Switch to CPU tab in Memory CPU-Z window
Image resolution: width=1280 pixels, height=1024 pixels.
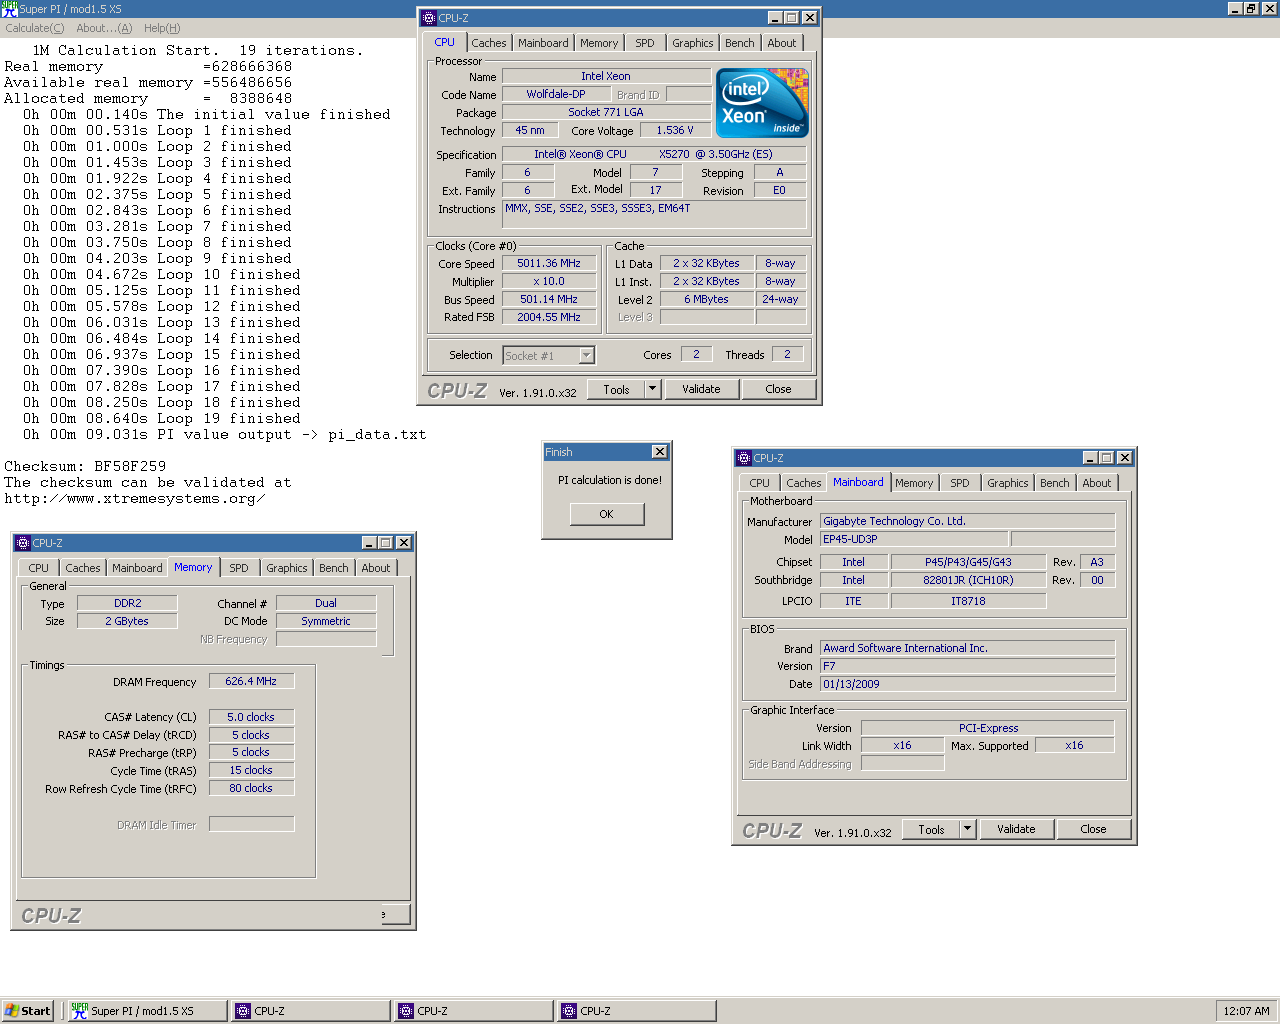tap(39, 568)
